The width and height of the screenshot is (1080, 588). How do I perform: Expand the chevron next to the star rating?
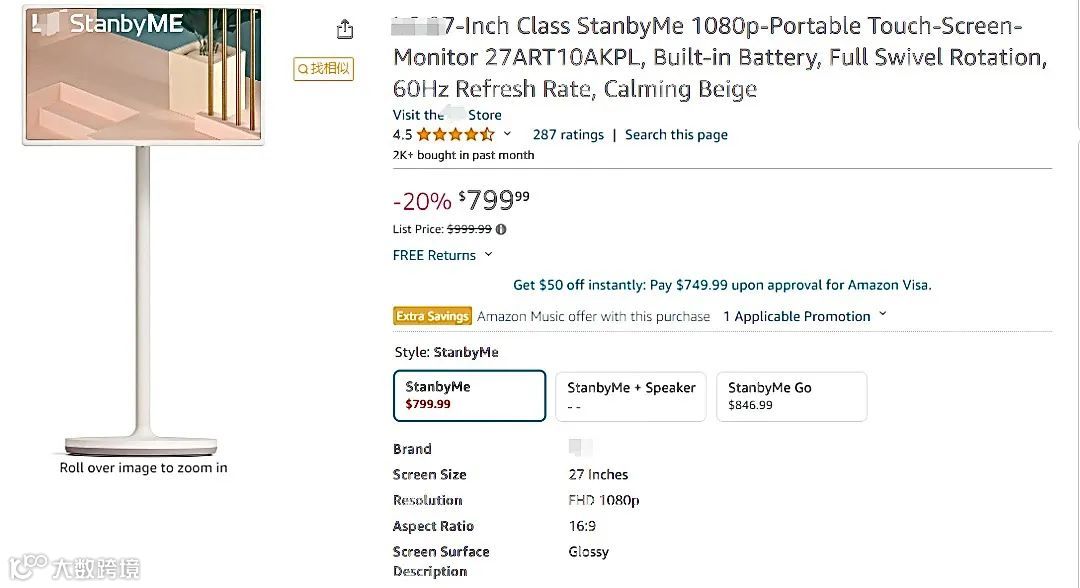(x=507, y=134)
